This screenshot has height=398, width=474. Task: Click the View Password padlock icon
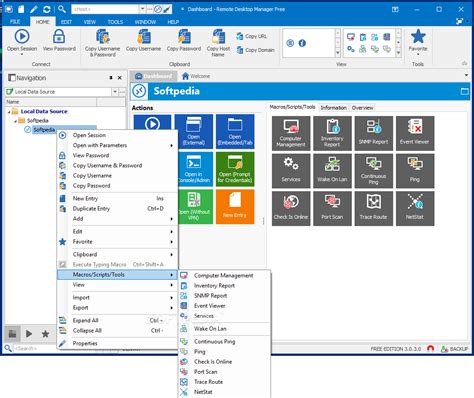point(59,37)
